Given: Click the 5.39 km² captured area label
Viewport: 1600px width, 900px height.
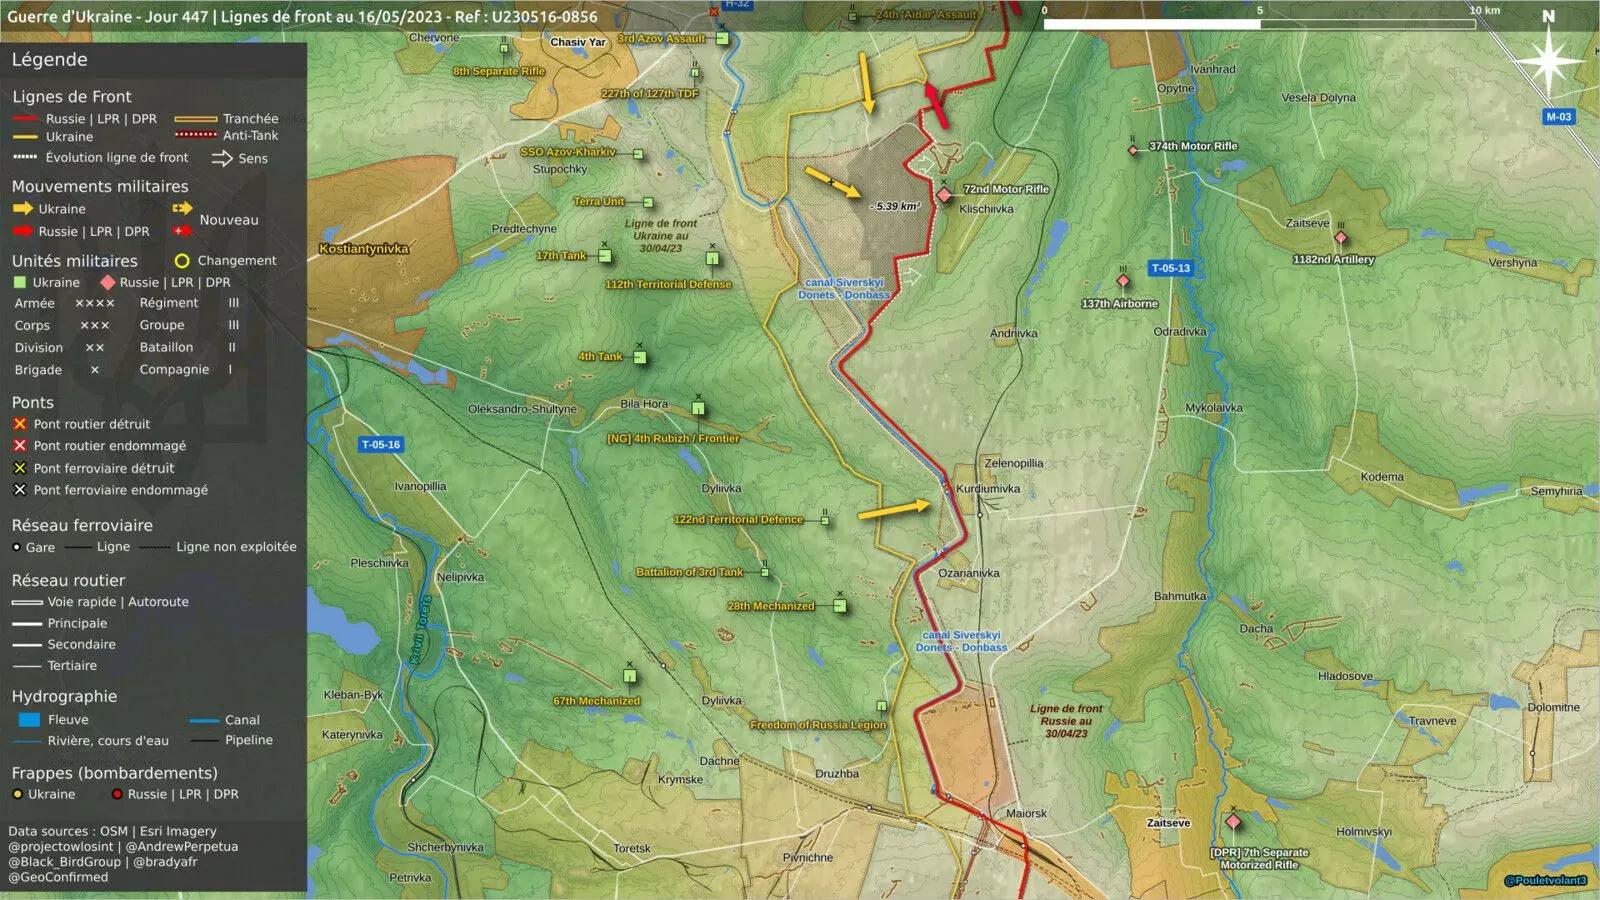Looking at the screenshot, I should 897,207.
